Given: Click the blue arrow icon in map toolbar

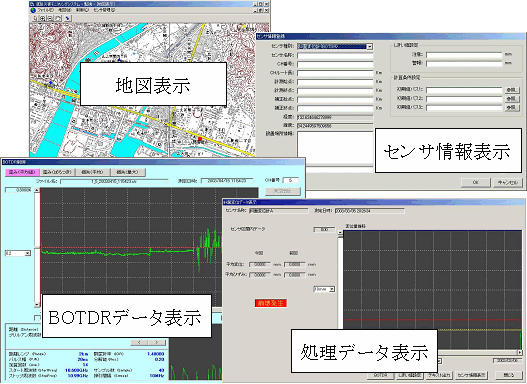Looking at the screenshot, I should [68, 18].
